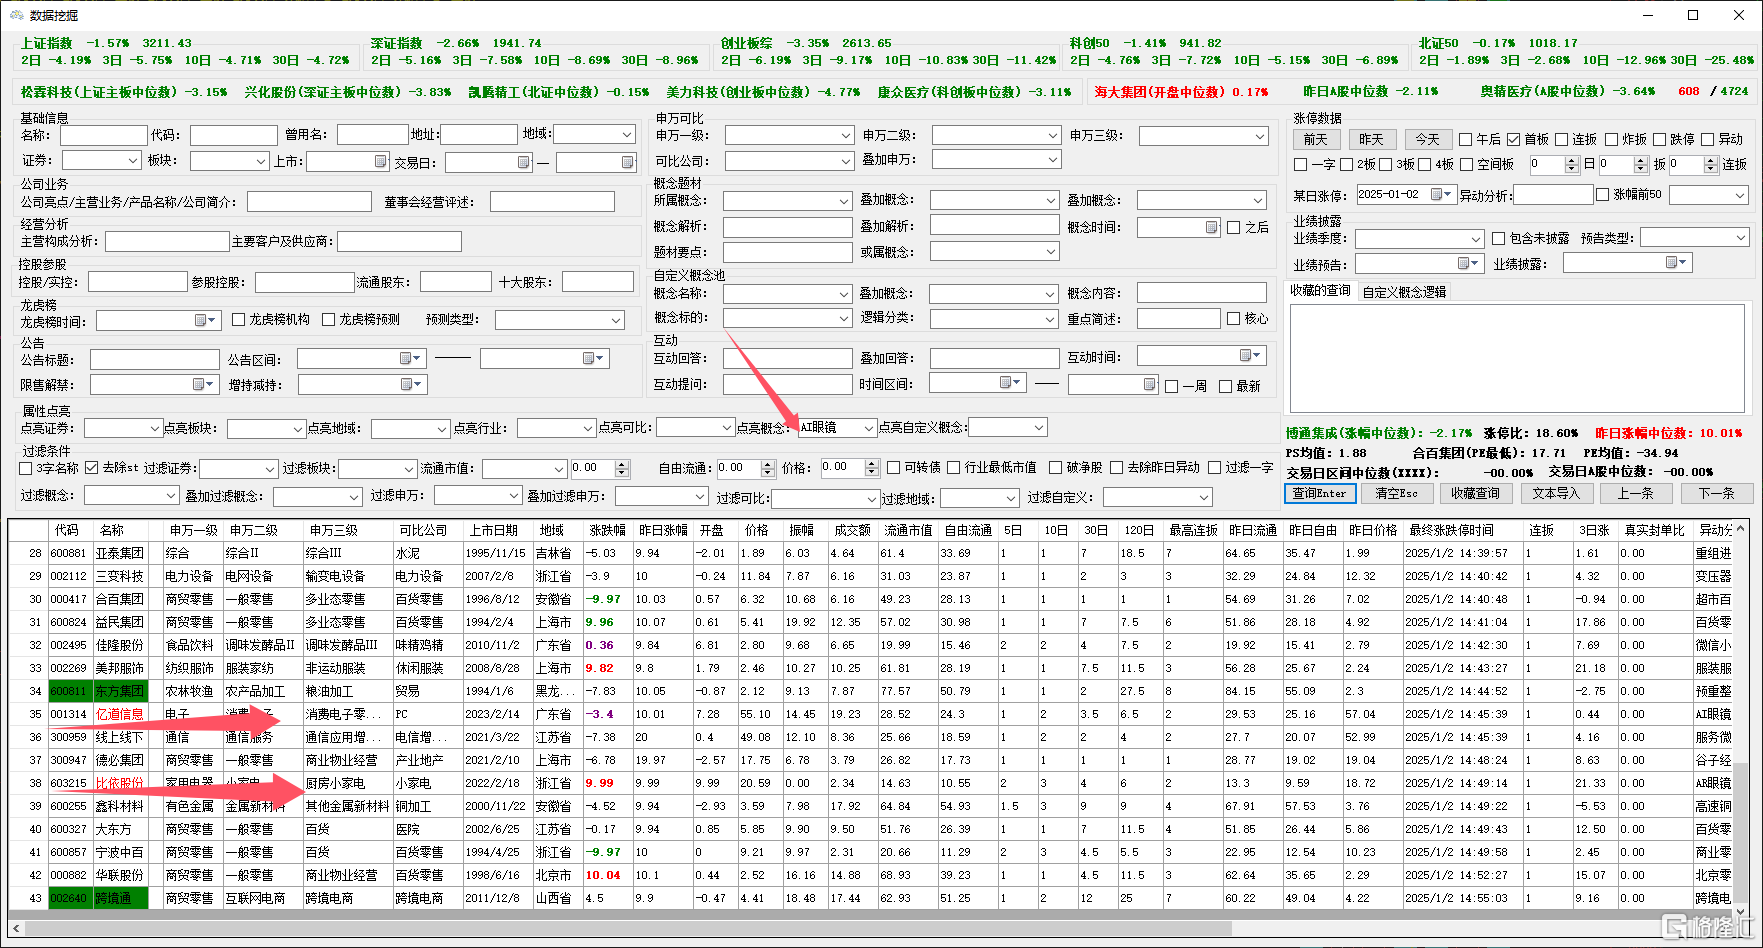Increase the 价格 filter spinner
The image size is (1763, 948).
(x=874, y=464)
